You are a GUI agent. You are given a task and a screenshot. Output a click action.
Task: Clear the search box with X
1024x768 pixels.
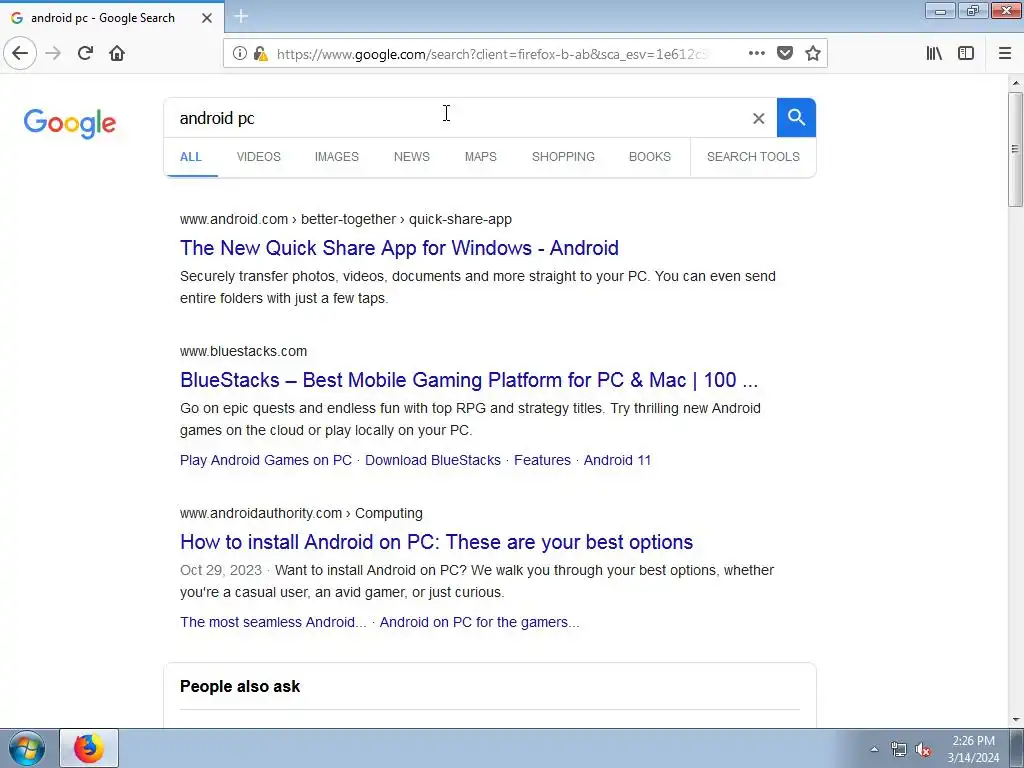click(758, 118)
